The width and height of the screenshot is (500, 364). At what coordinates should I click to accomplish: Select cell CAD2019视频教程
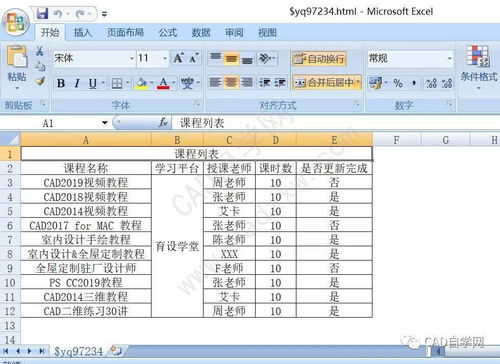click(86, 183)
